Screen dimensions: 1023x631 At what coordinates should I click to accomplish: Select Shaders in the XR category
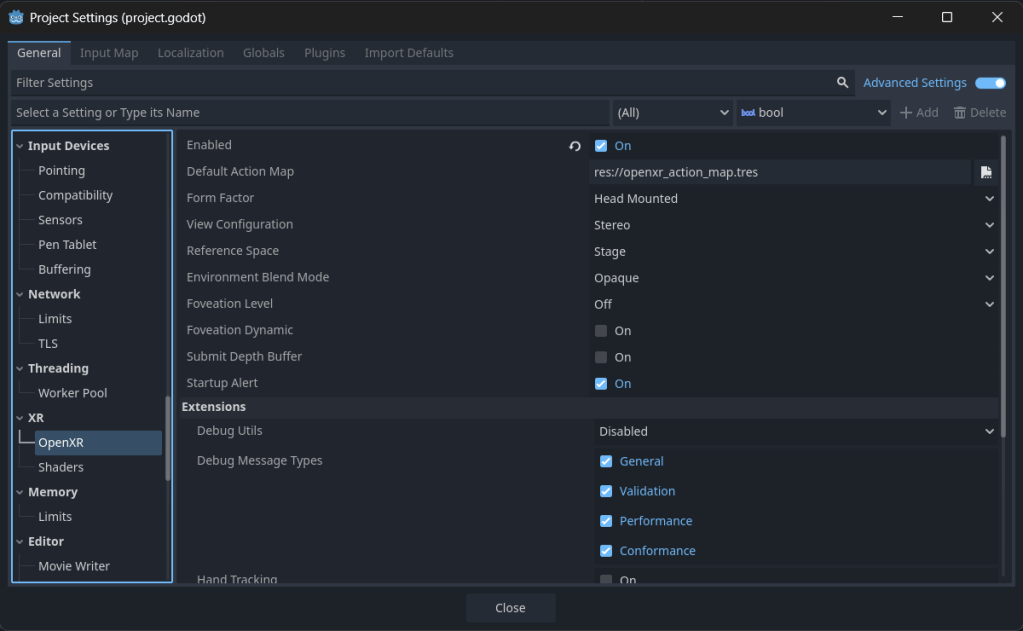61,467
